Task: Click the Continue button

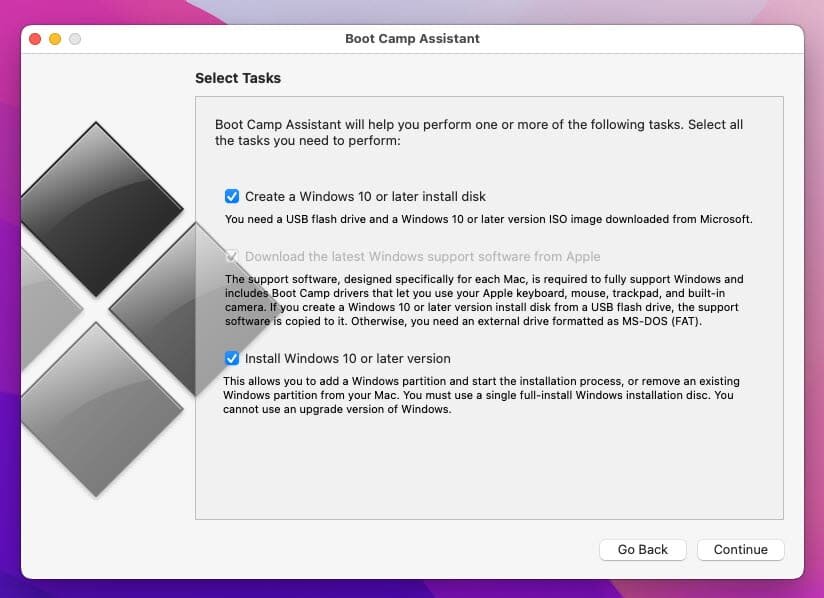Action: [740, 550]
